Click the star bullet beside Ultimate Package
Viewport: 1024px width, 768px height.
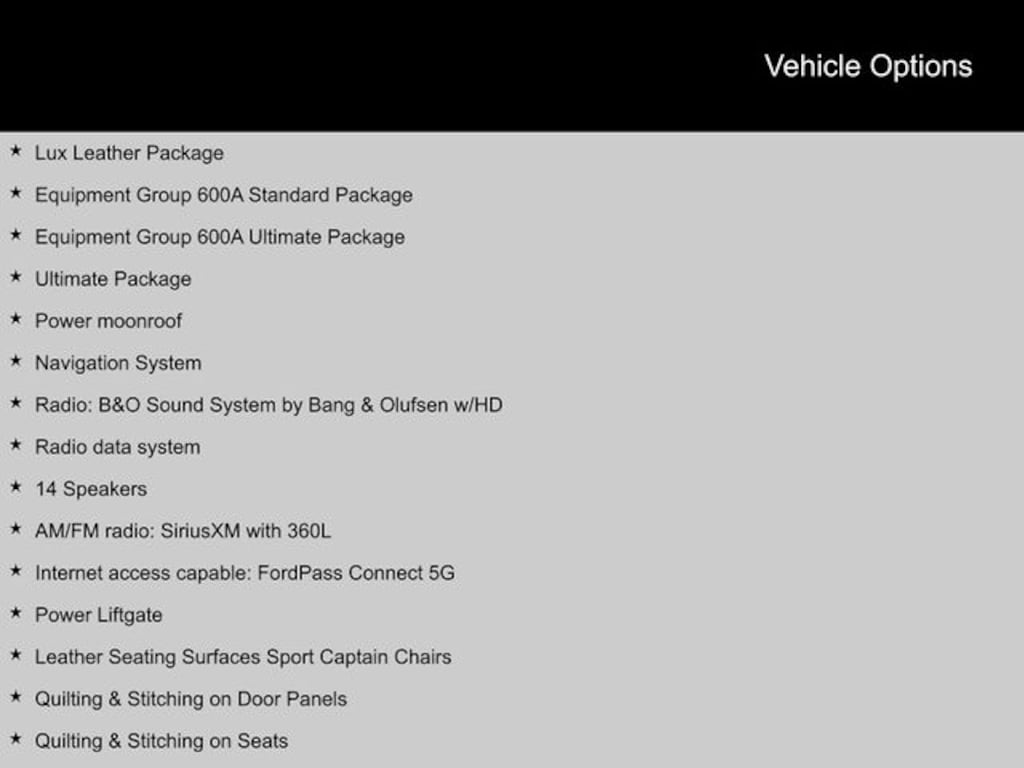pos(15,278)
